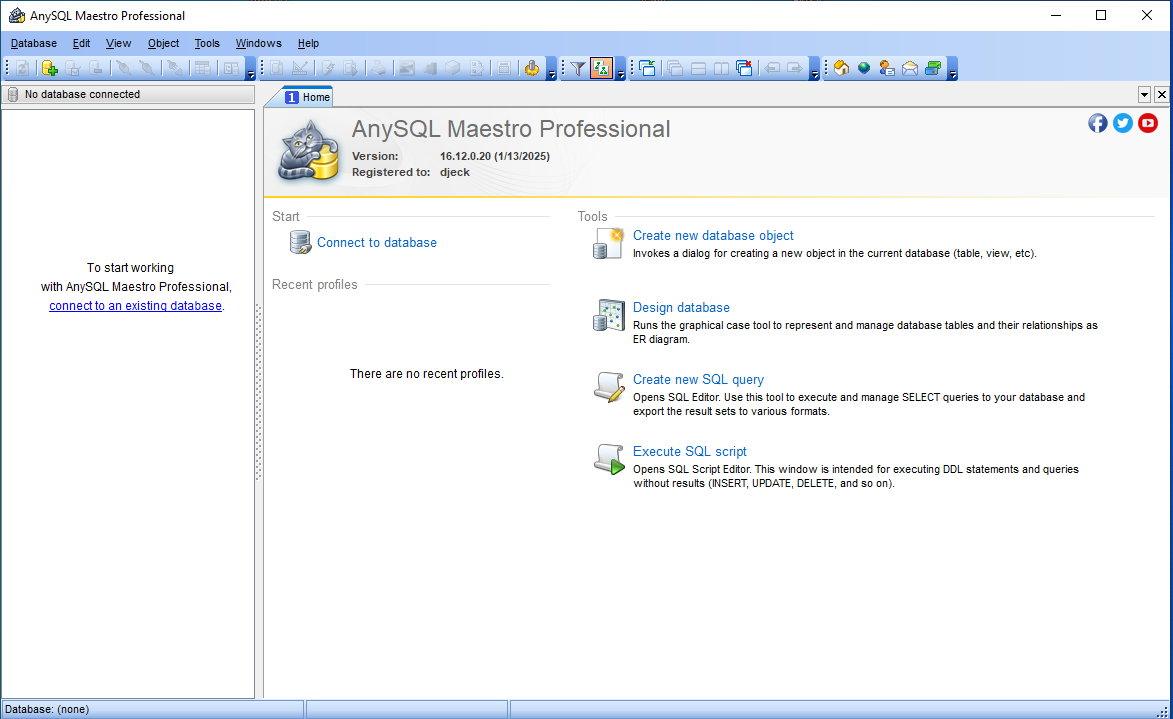
Task: Open the tab list dropdown arrow at the top right
Action: pyautogui.click(x=1145, y=94)
